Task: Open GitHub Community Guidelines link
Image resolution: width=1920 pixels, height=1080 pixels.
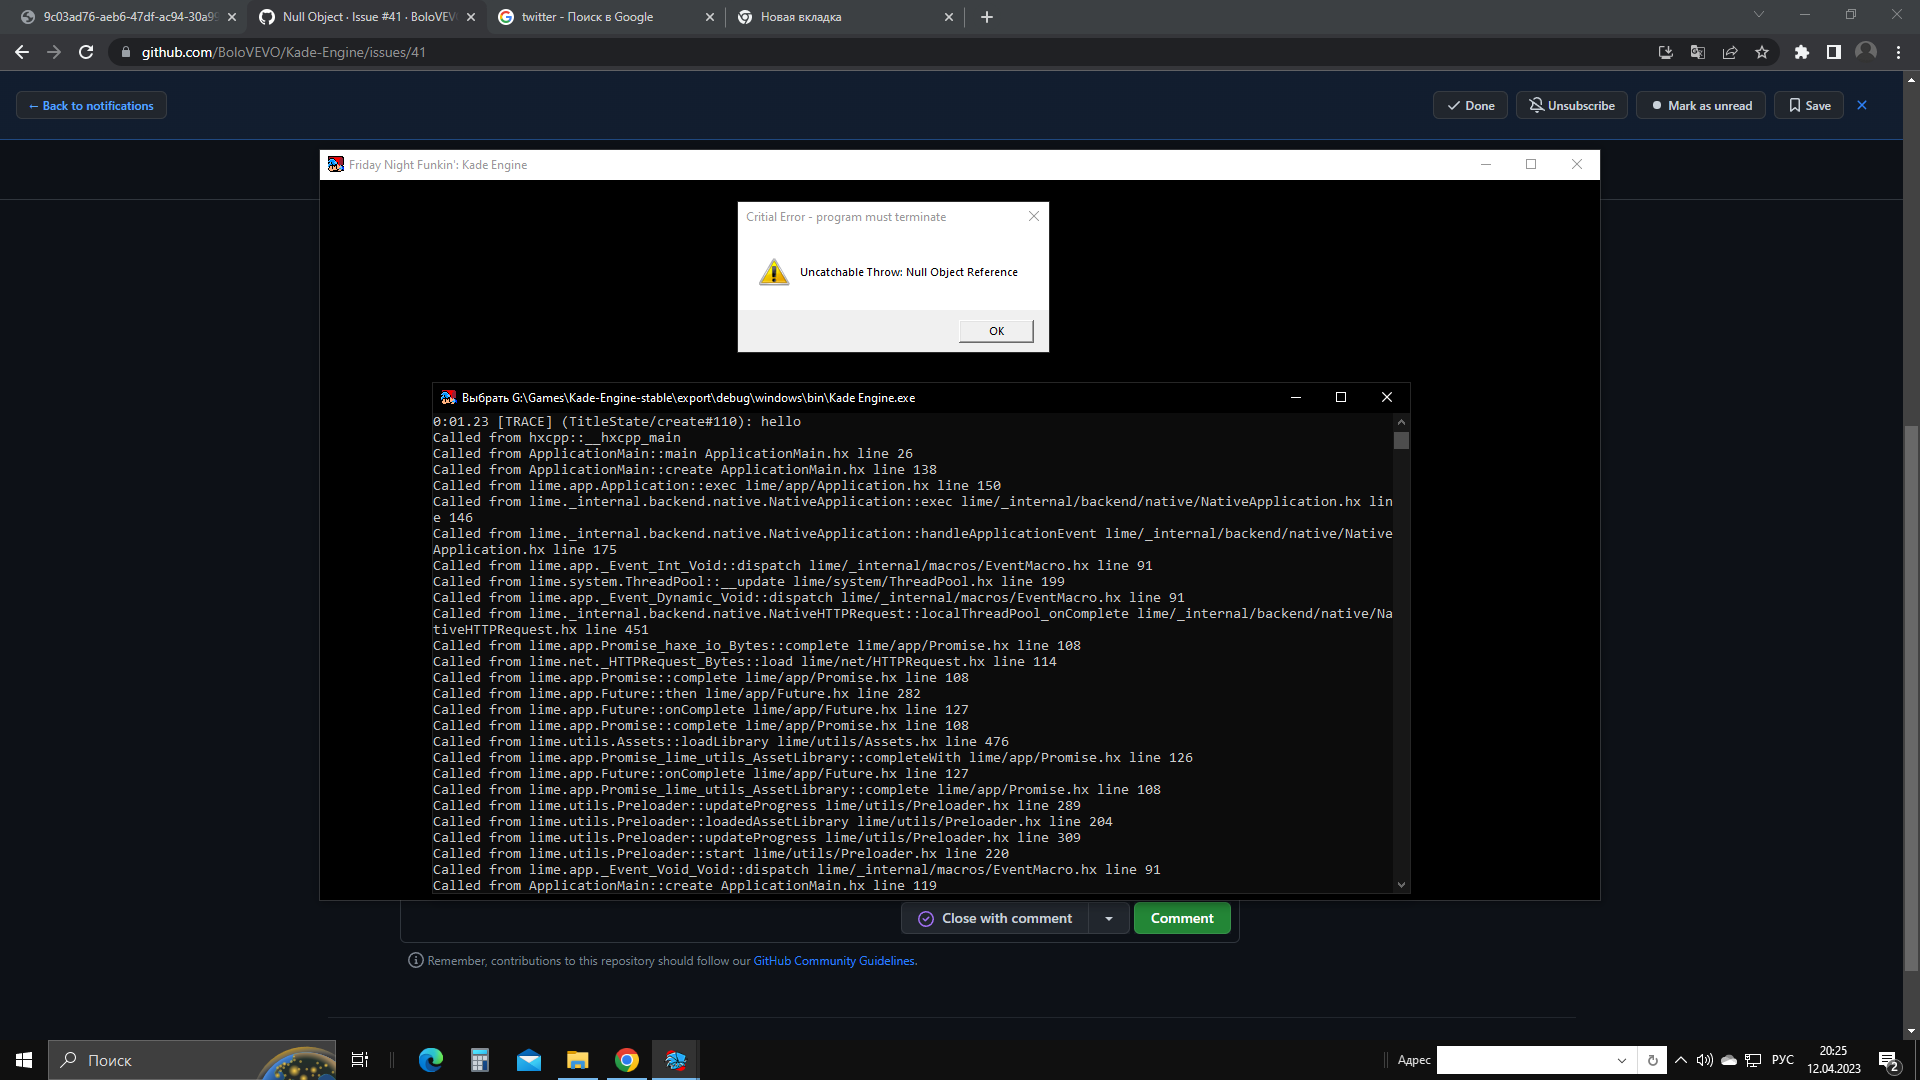Action: click(833, 960)
